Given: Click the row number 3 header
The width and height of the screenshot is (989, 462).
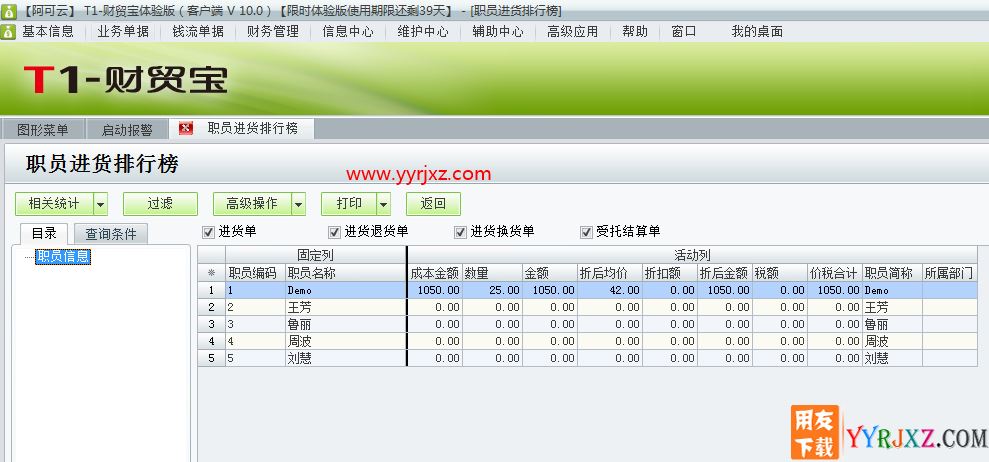Looking at the screenshot, I should (211, 324).
